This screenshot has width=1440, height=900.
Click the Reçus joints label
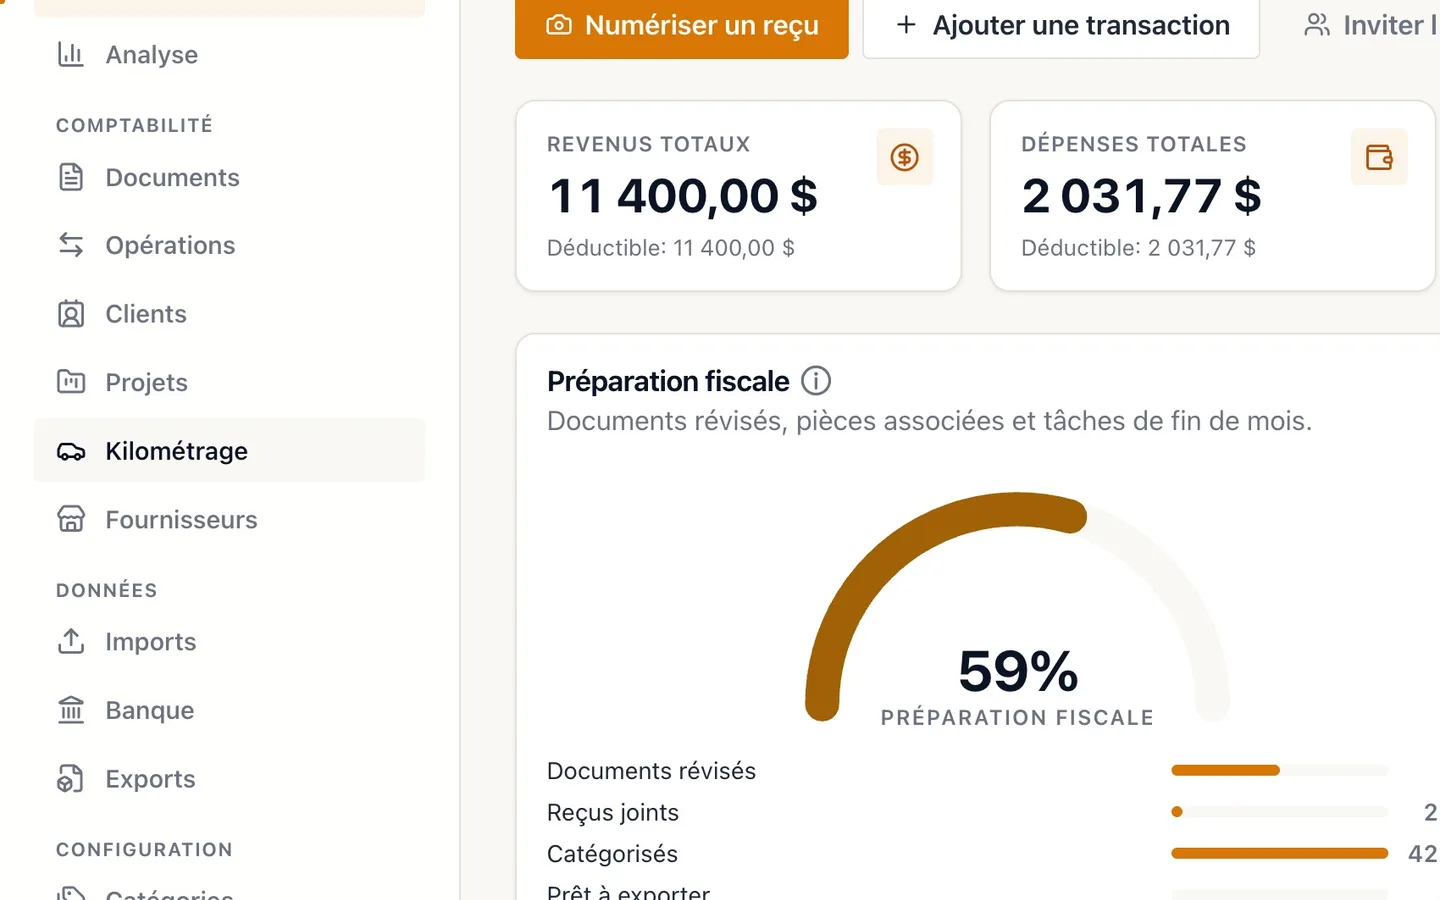point(613,813)
